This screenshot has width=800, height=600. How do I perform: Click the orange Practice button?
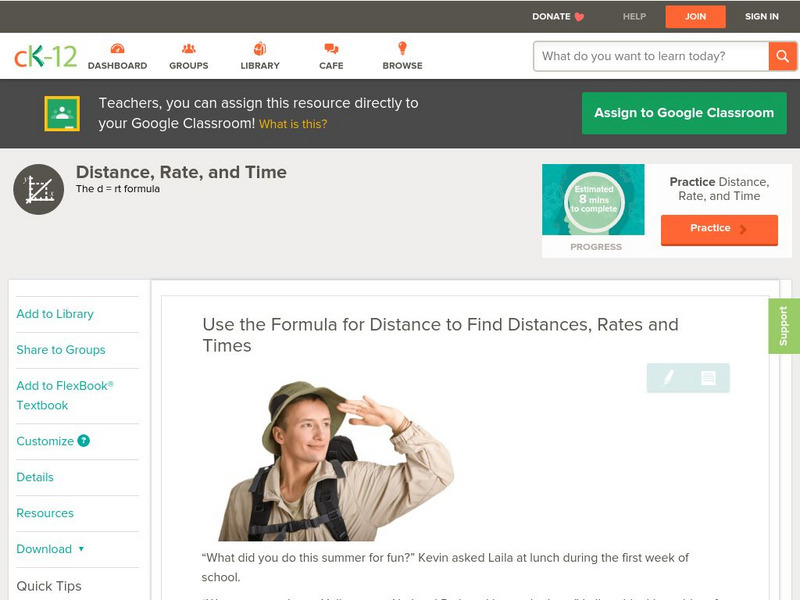click(719, 230)
